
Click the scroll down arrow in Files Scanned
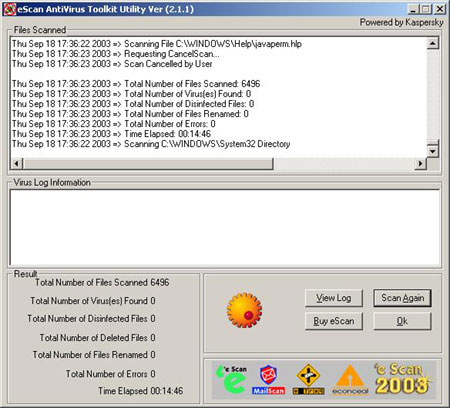[x=433, y=151]
